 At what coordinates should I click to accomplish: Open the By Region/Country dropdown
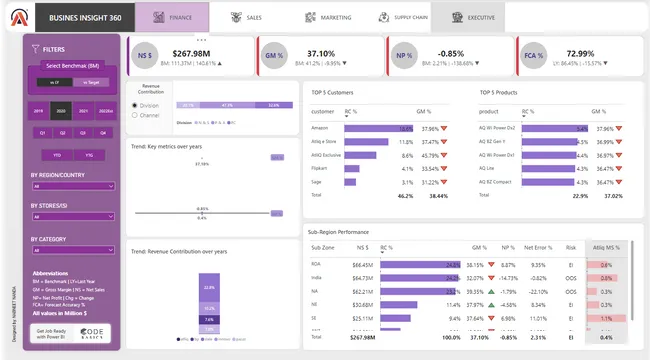point(73,186)
